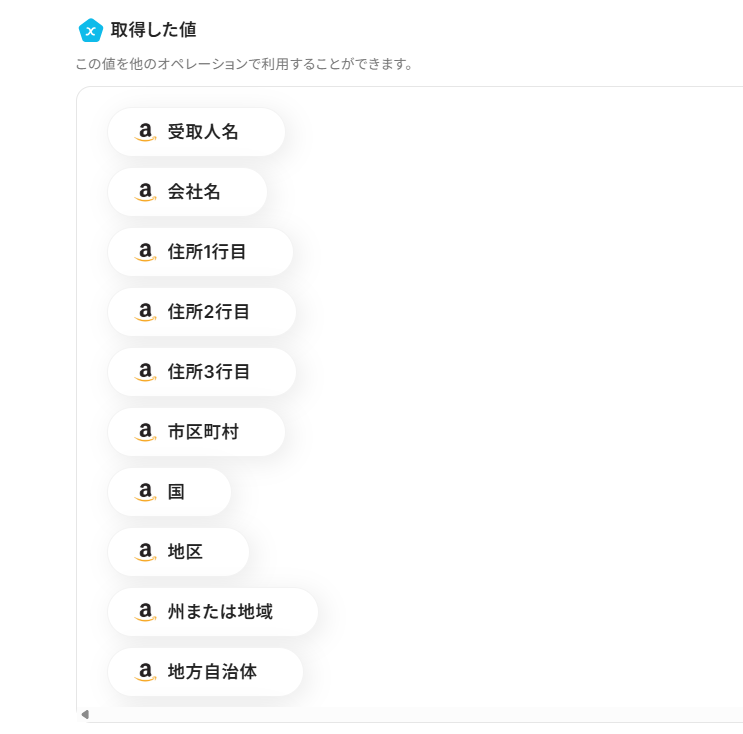Click the Amazon icon on 国 chip

(x=145, y=492)
